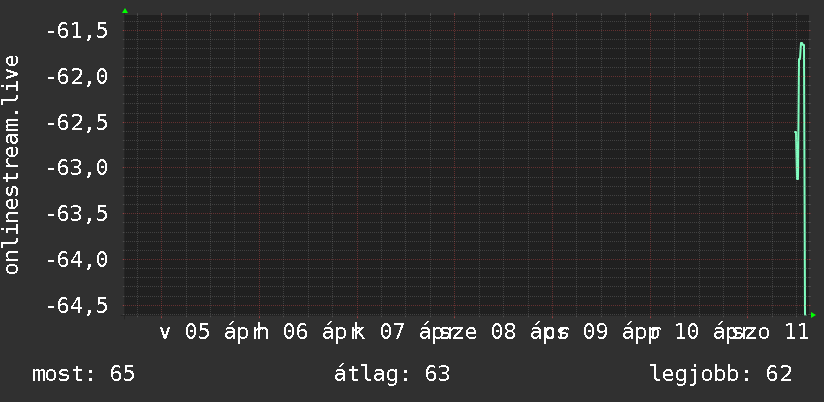Click the 'most: 65' current value
Screen dimensions: 824x402
83,375
